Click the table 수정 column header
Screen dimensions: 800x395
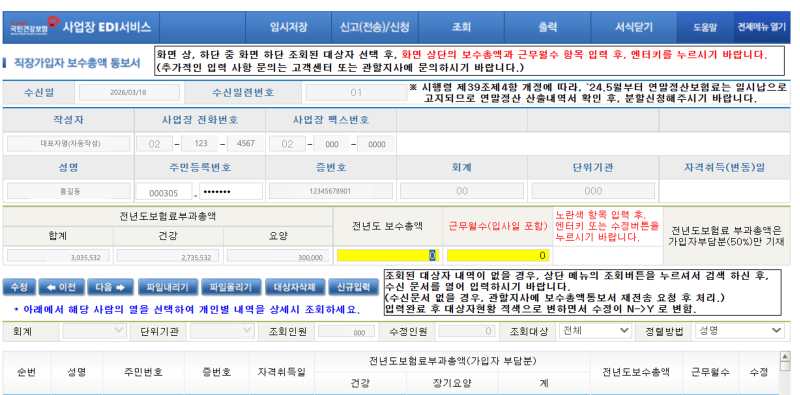(758, 372)
